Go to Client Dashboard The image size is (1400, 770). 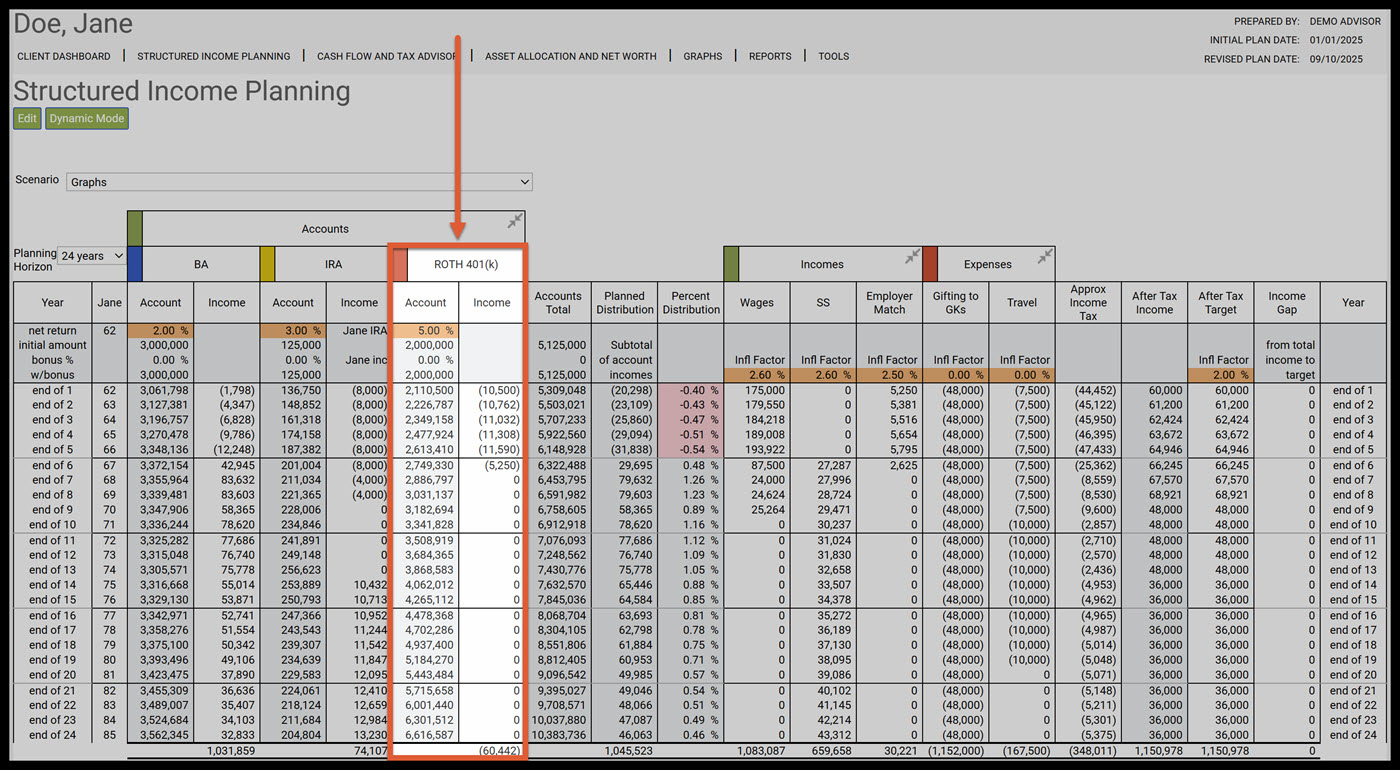(x=64, y=56)
